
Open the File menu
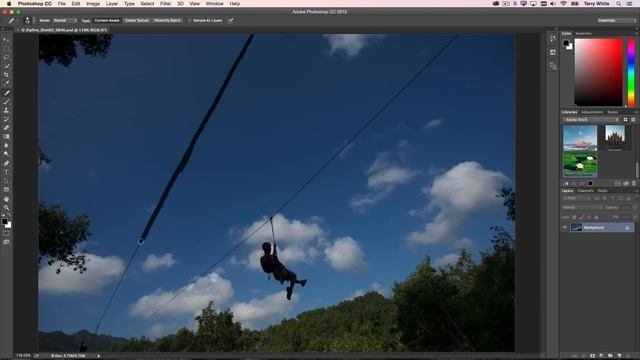click(62, 4)
